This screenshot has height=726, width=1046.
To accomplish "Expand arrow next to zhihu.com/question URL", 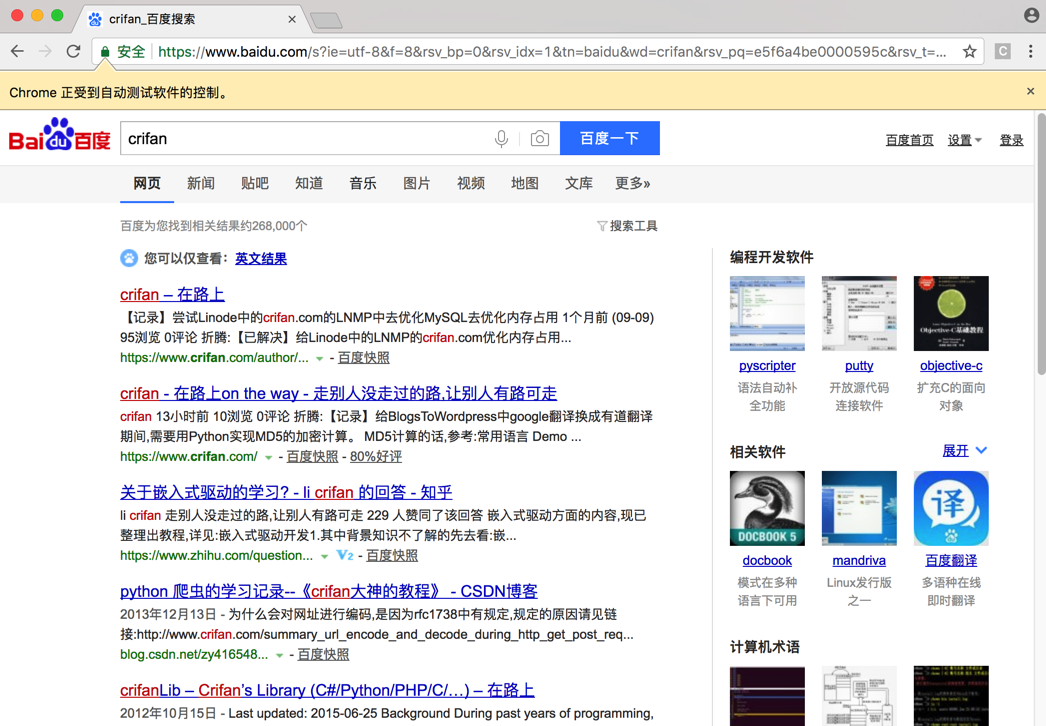I will (x=324, y=557).
